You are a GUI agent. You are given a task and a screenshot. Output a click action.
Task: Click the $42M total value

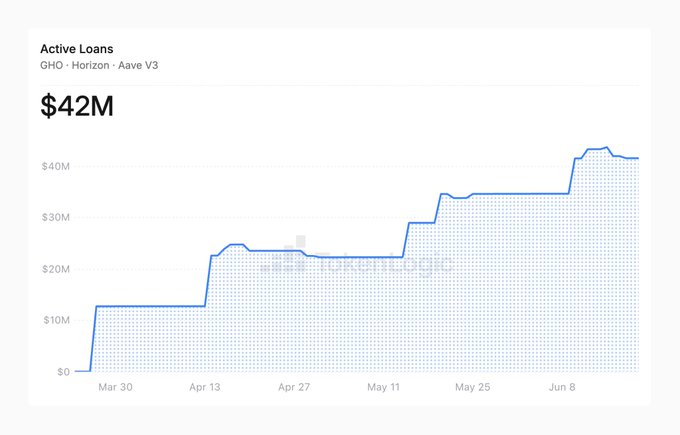(77, 106)
